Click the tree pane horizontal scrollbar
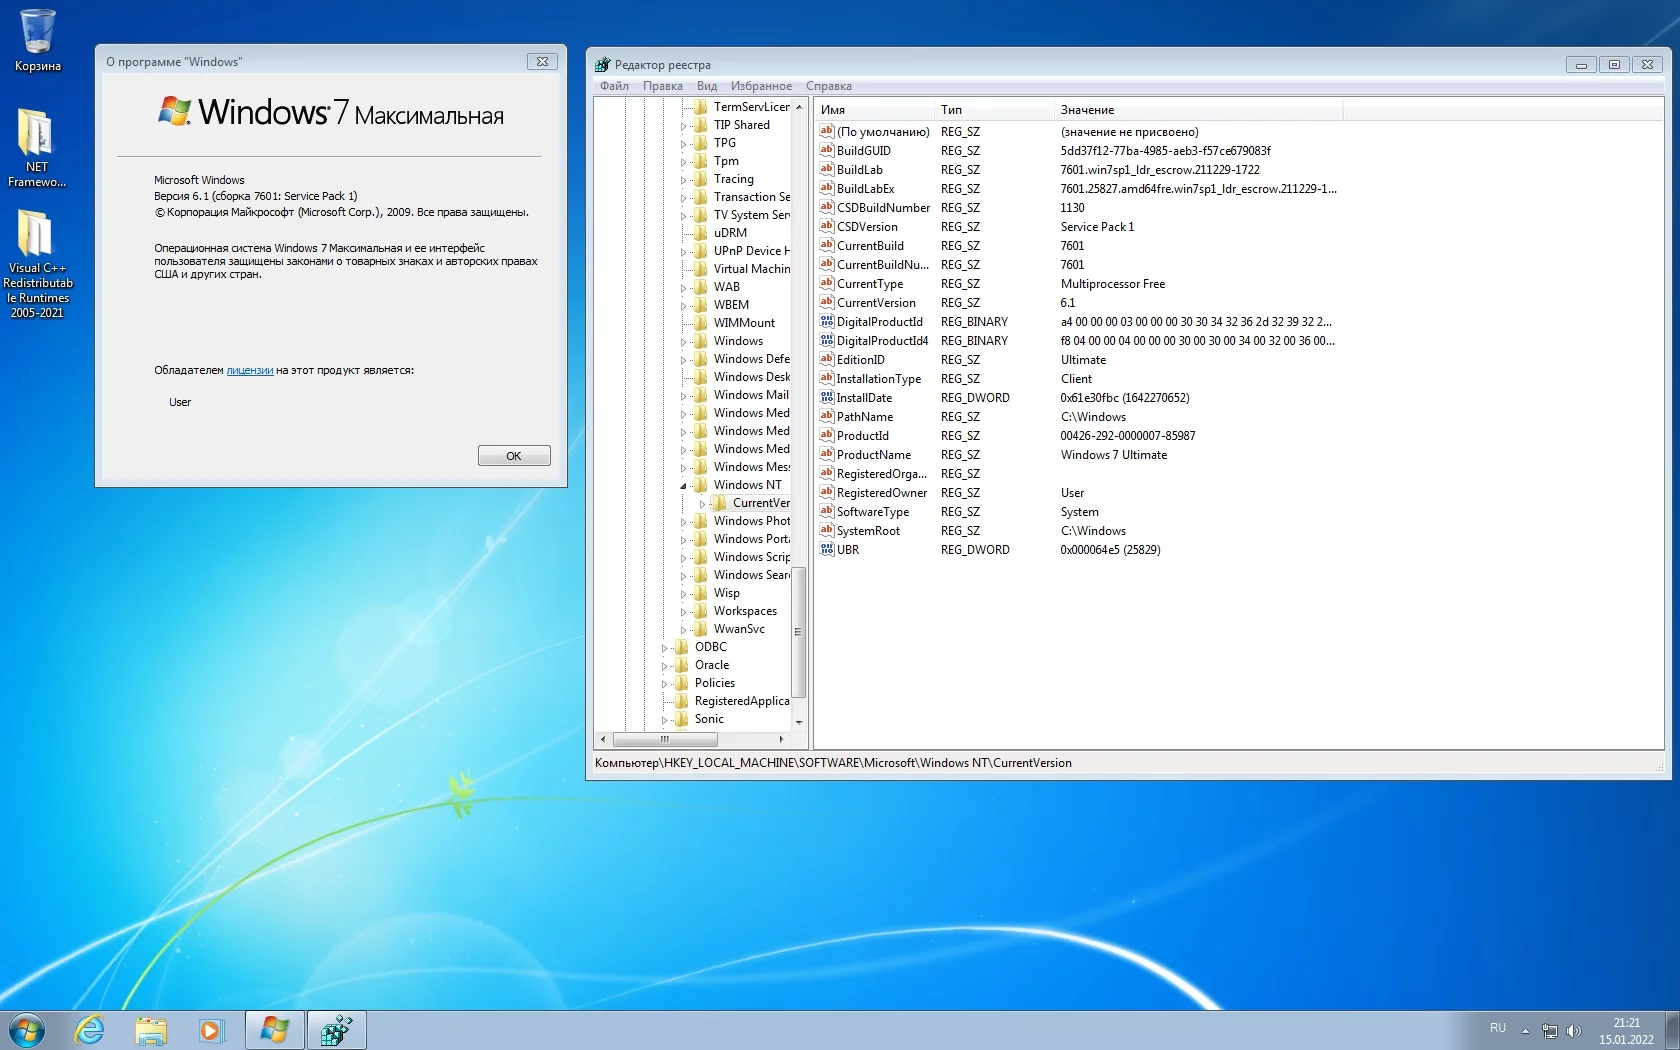This screenshot has width=1680, height=1050. tap(664, 740)
